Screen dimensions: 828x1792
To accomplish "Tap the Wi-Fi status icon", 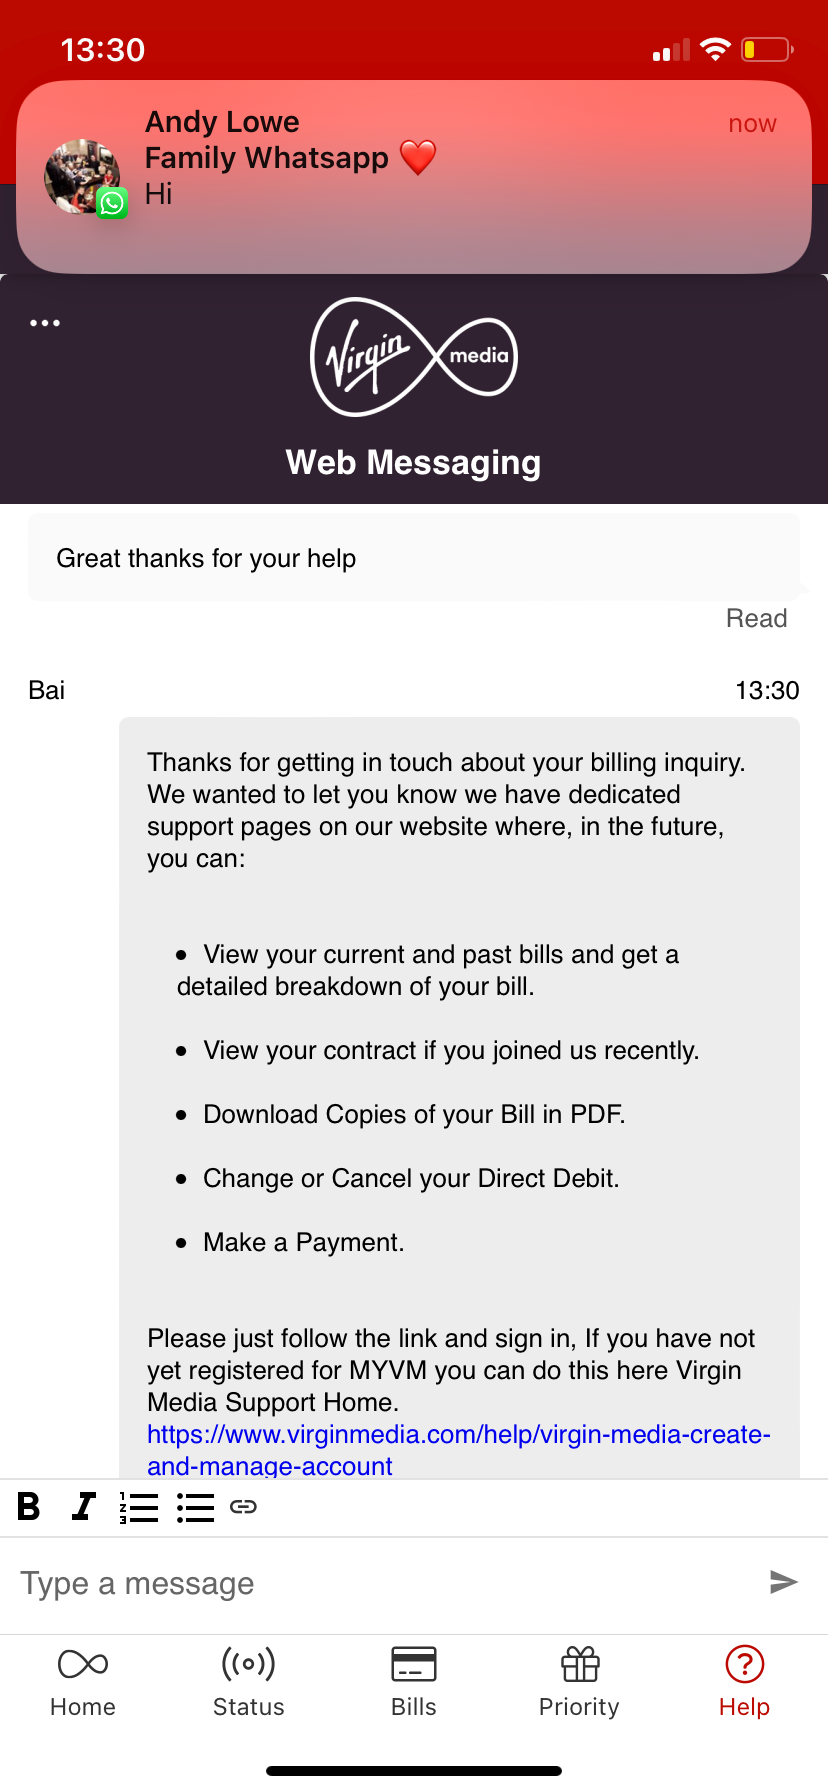I will coord(715,49).
